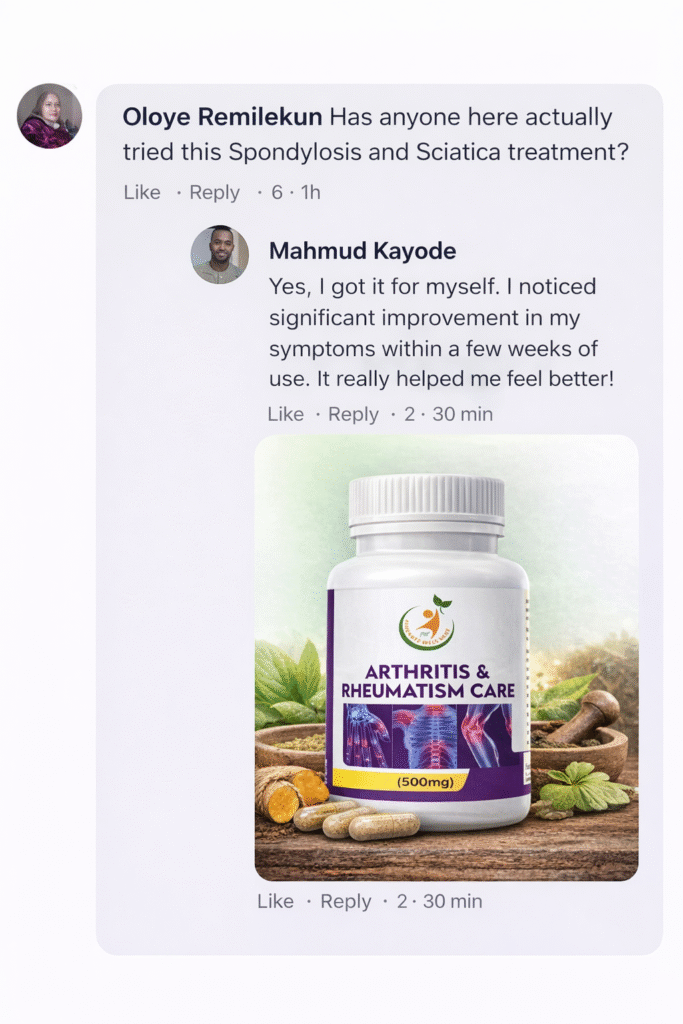
Task: Open the Arthritis & Rheumatism Care bottle image
Action: click(x=447, y=658)
